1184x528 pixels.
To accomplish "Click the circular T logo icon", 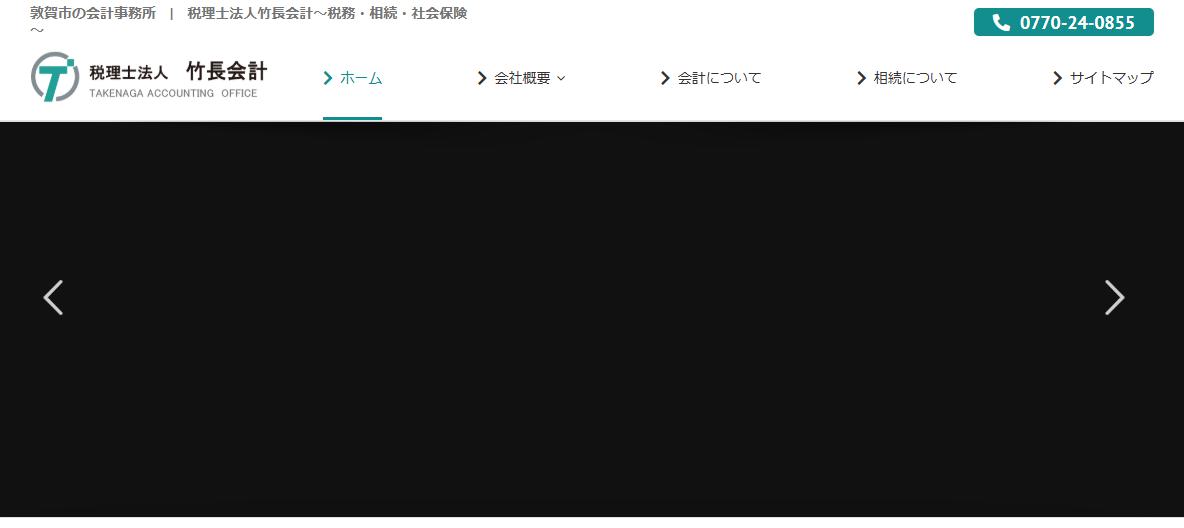I will (55, 77).
